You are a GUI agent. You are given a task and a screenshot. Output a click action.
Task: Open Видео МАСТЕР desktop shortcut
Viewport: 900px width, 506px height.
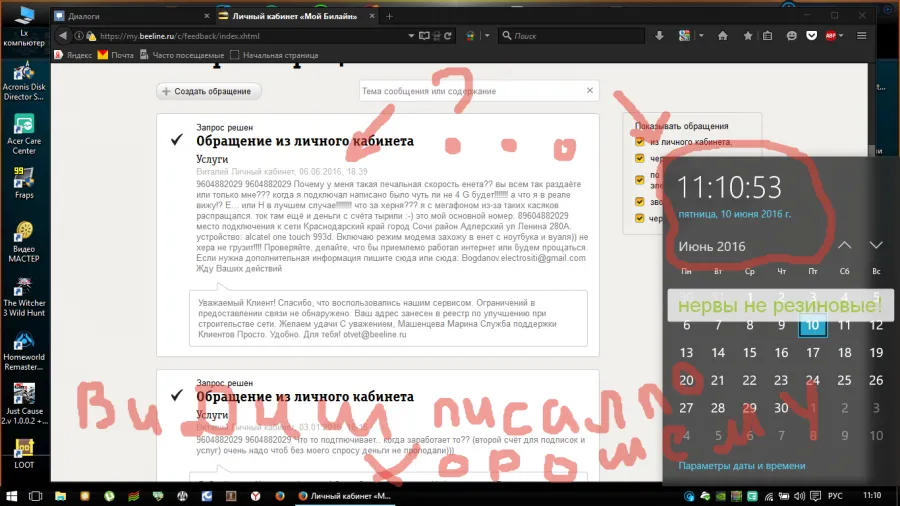[24, 242]
